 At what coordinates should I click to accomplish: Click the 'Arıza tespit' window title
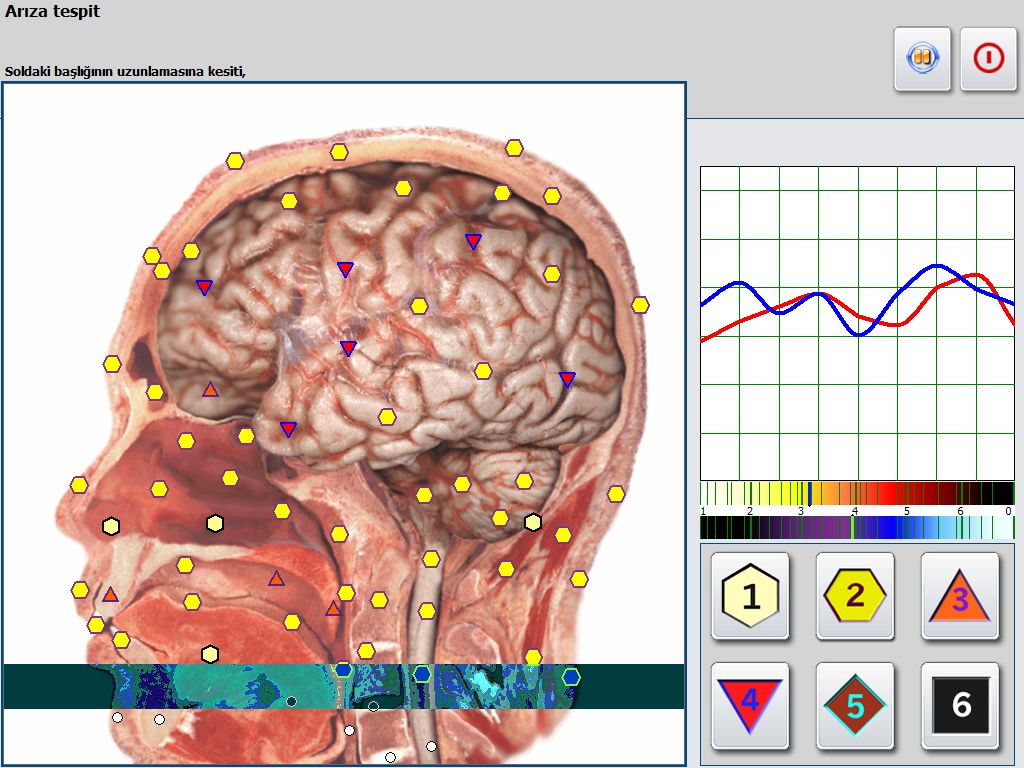(52, 13)
